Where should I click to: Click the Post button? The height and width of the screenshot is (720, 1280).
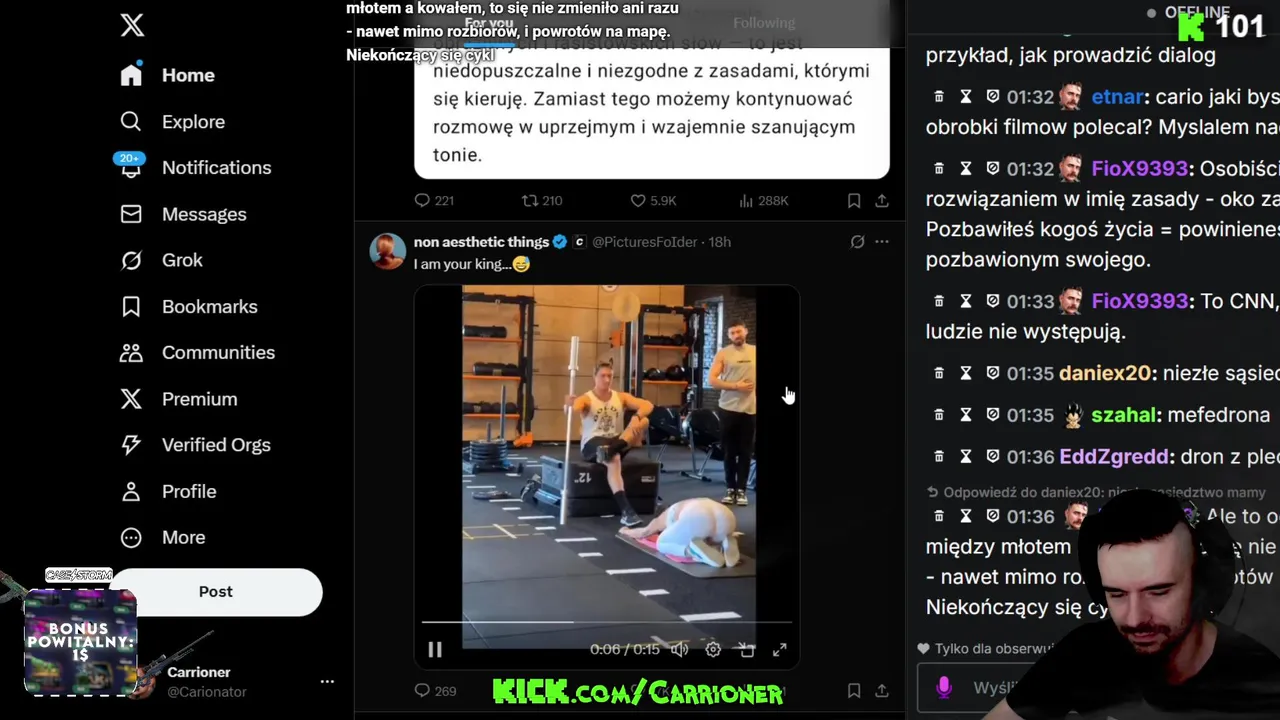tap(215, 591)
